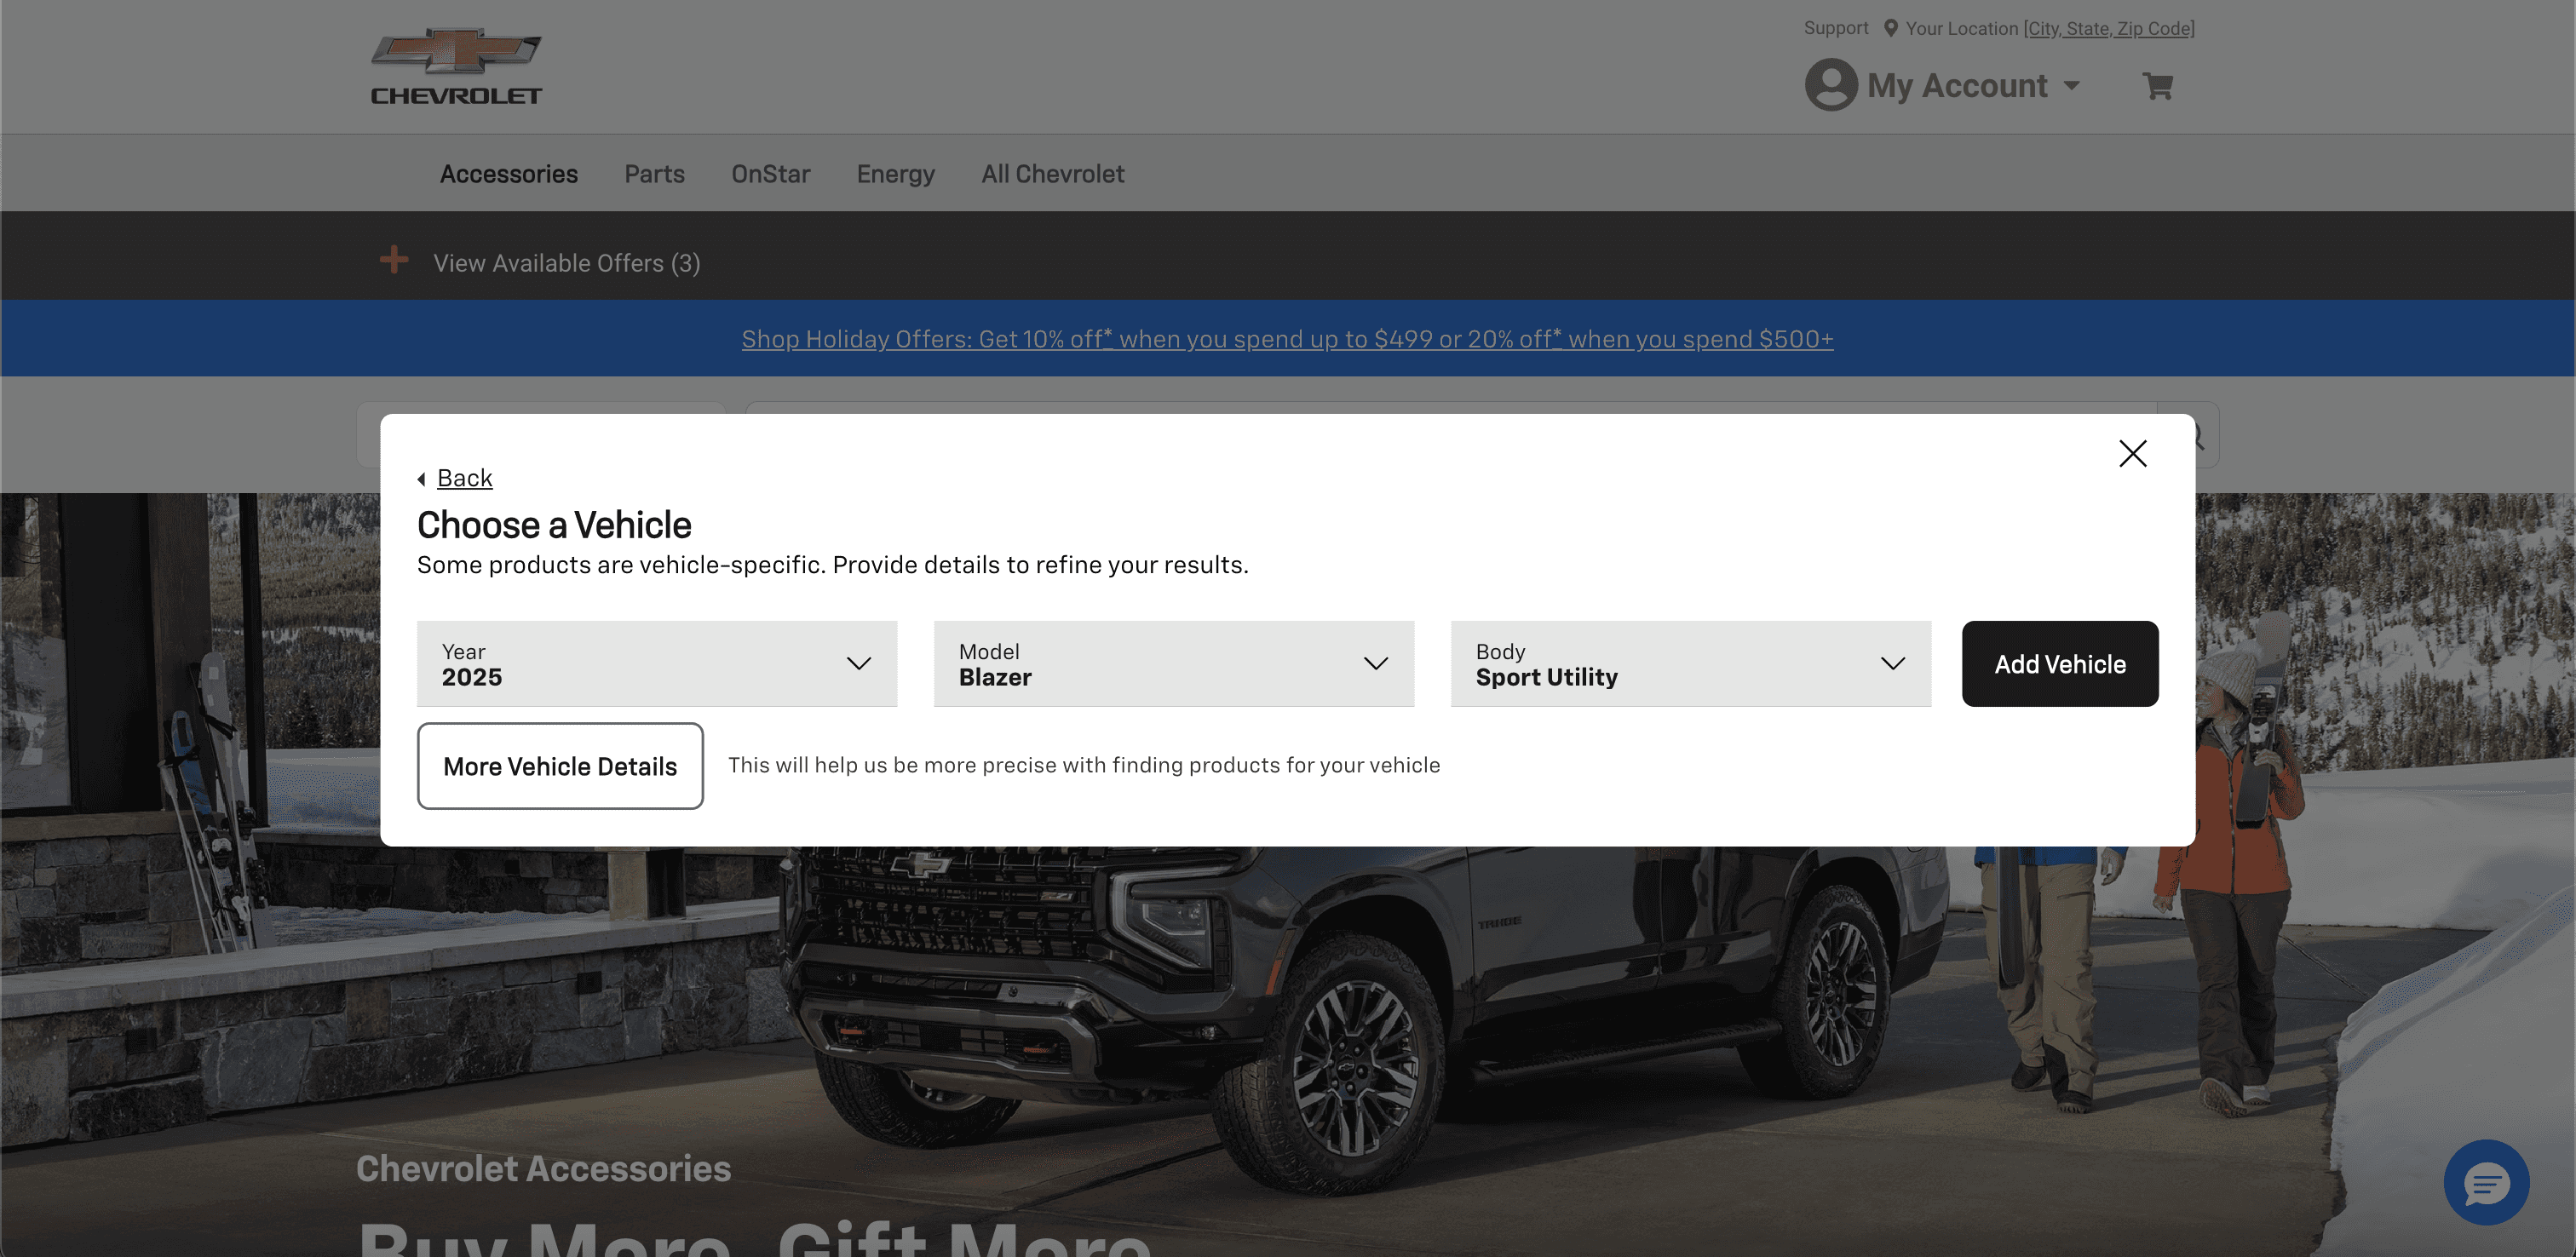Click the orange plus offers icon

click(394, 260)
